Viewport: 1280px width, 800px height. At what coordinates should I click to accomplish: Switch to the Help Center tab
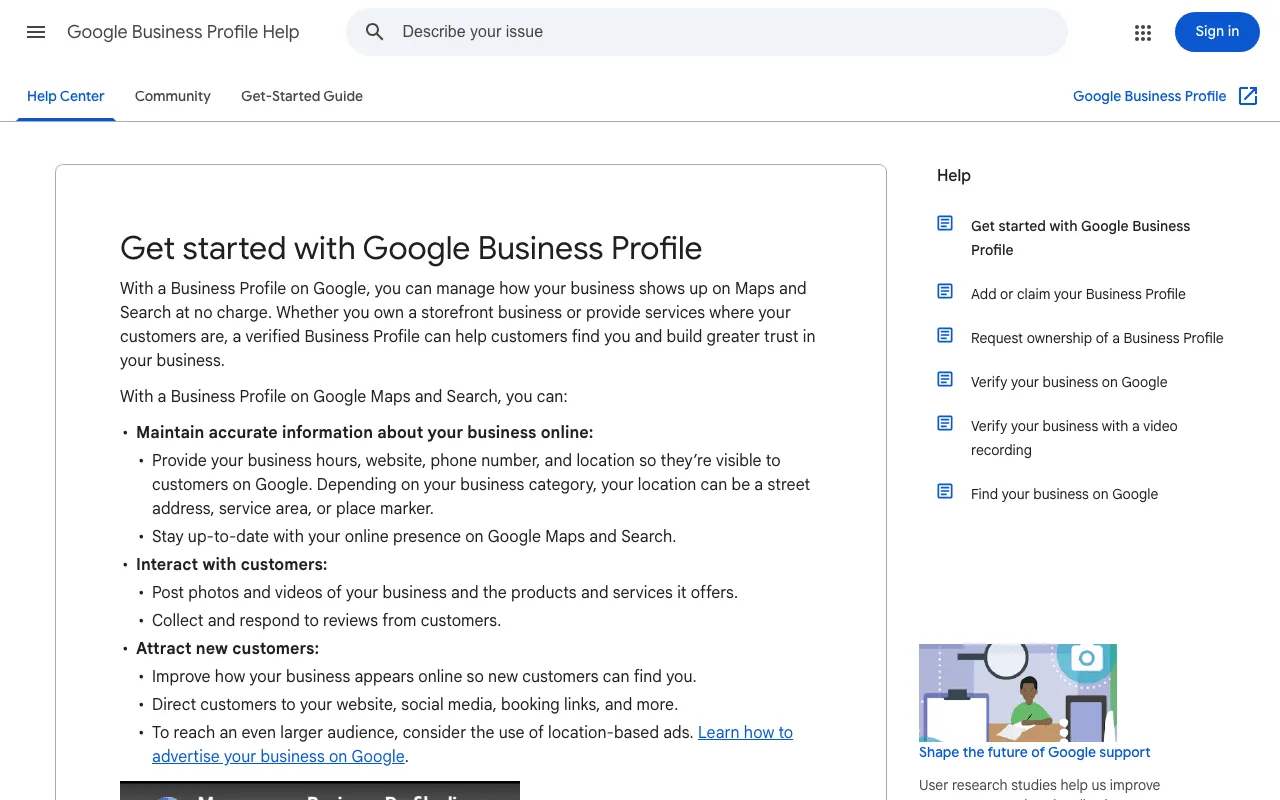[x=66, y=96]
